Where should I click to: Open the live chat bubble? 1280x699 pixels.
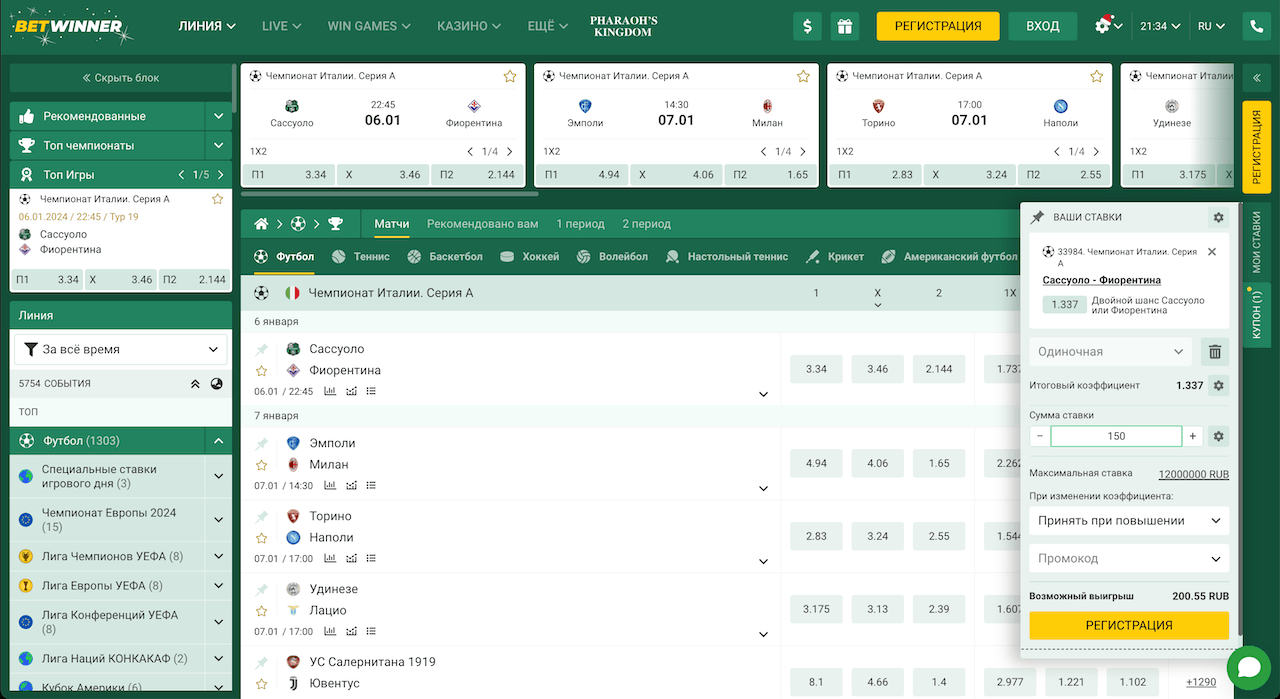(1247, 668)
